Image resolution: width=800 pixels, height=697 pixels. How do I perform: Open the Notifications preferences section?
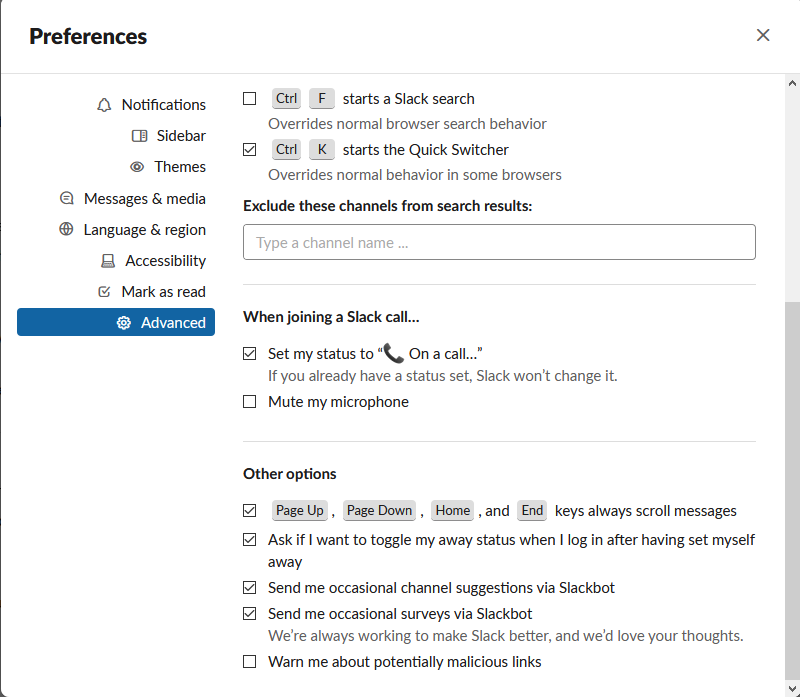point(116,105)
